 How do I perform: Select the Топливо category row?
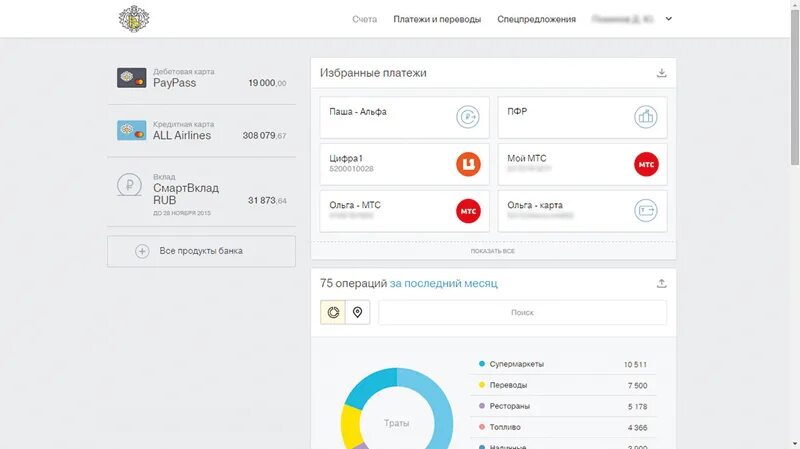coord(563,427)
